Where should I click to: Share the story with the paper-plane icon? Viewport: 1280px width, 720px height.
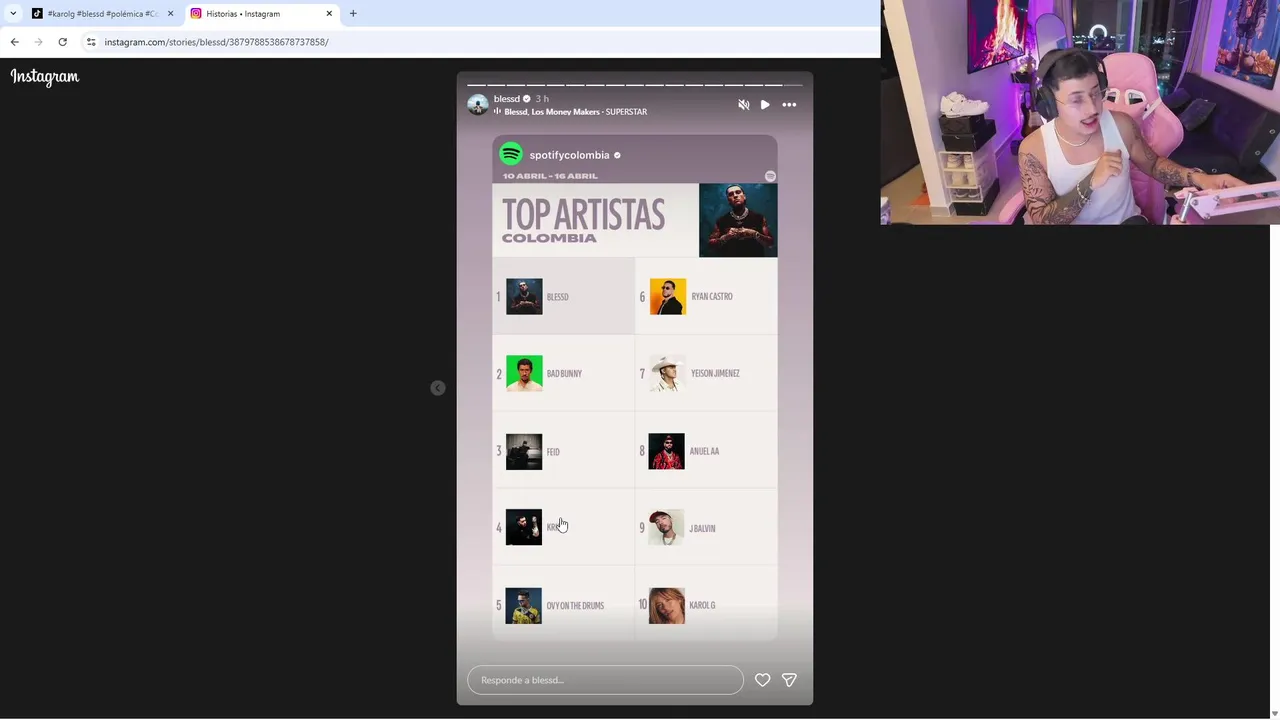pyautogui.click(x=789, y=680)
